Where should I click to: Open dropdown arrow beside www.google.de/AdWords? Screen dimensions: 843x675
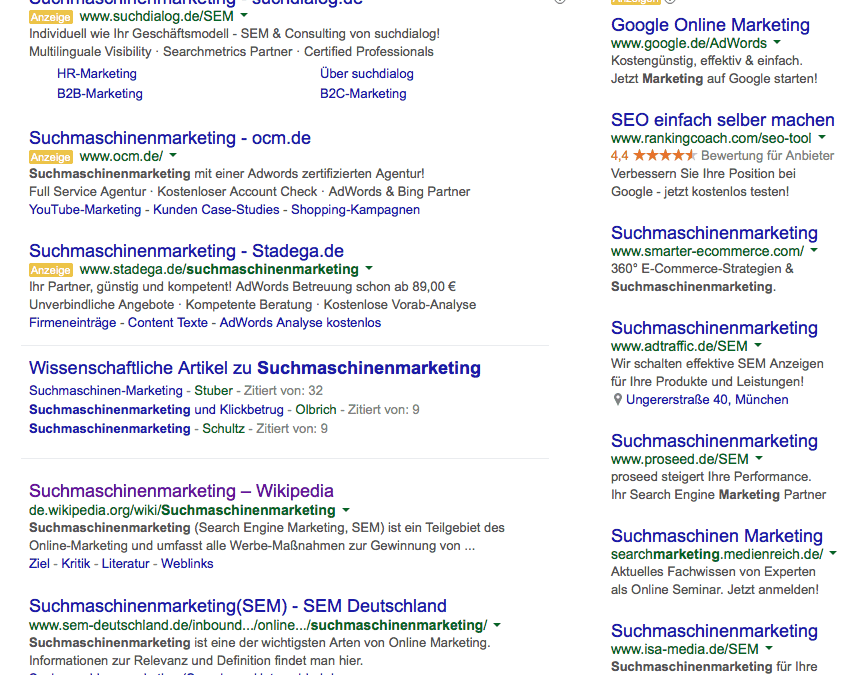click(777, 42)
